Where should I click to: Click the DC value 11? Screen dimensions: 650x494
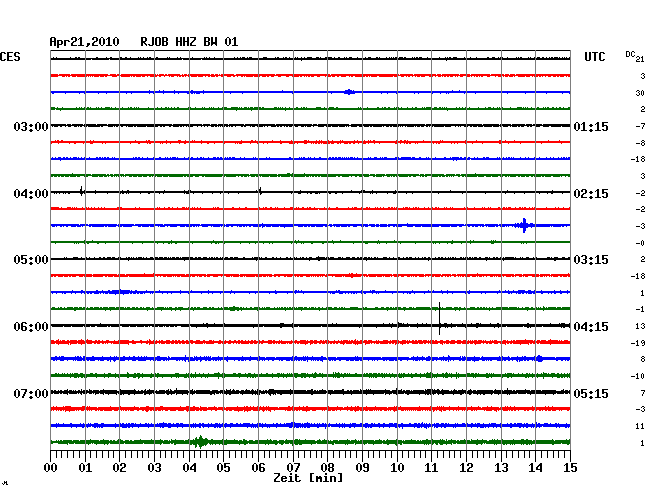[x=640, y=426]
